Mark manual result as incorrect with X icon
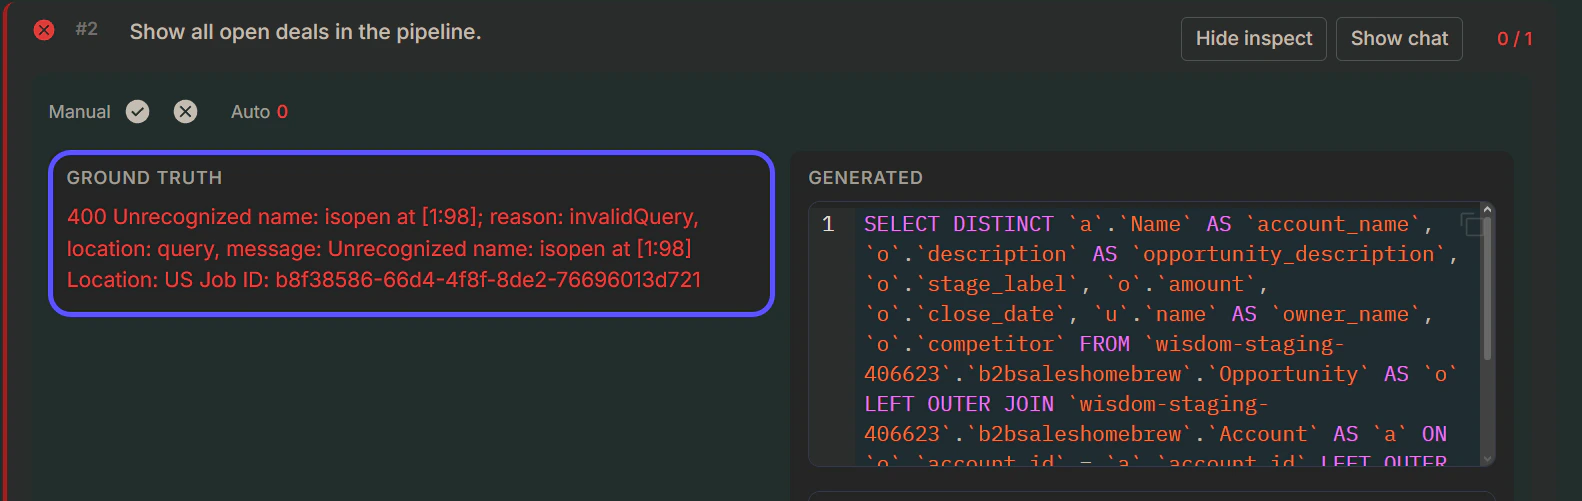Image resolution: width=1582 pixels, height=501 pixels. [186, 112]
